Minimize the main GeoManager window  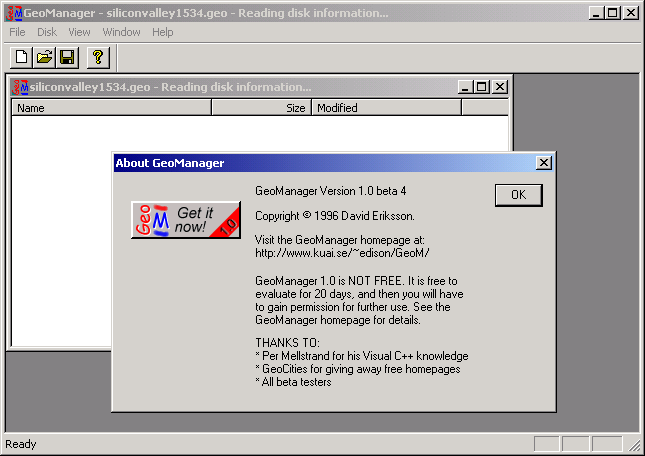[x=596, y=13]
